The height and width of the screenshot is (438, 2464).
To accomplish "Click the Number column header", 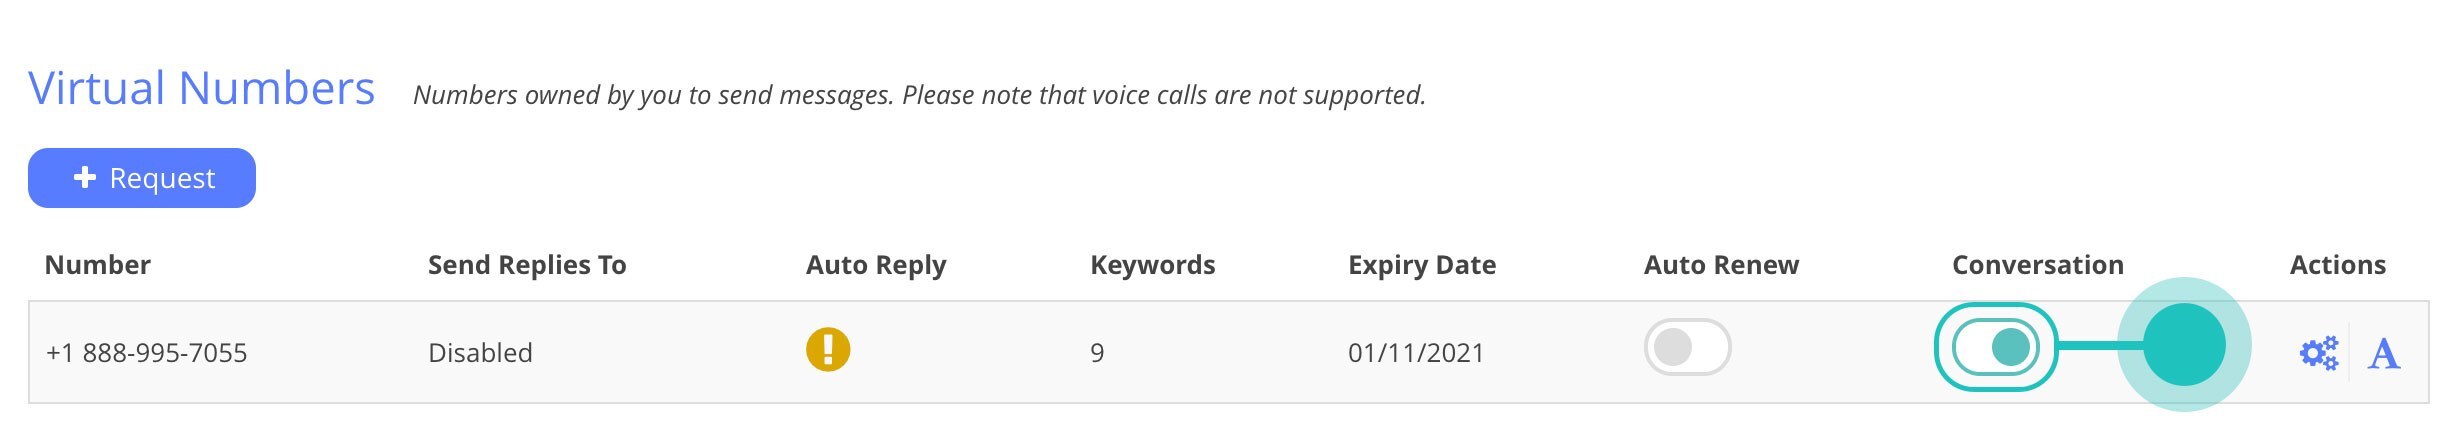I will 98,265.
